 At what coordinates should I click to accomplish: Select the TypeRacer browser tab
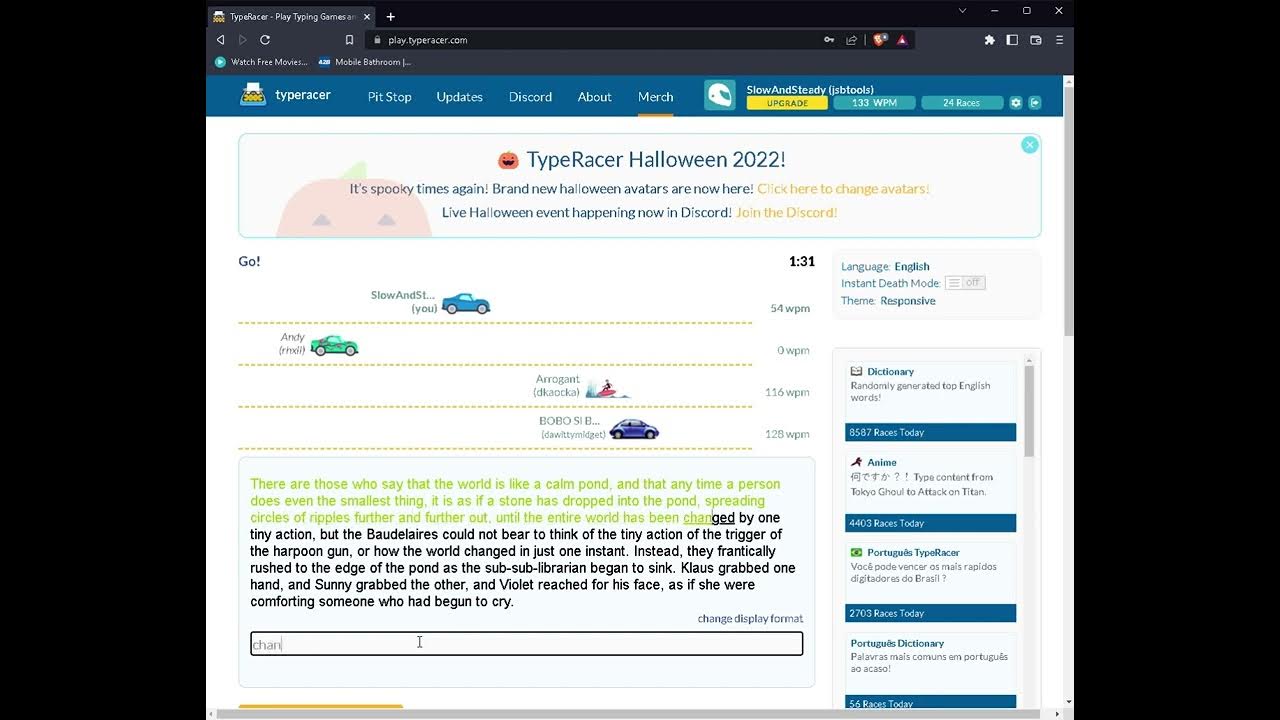[291, 16]
